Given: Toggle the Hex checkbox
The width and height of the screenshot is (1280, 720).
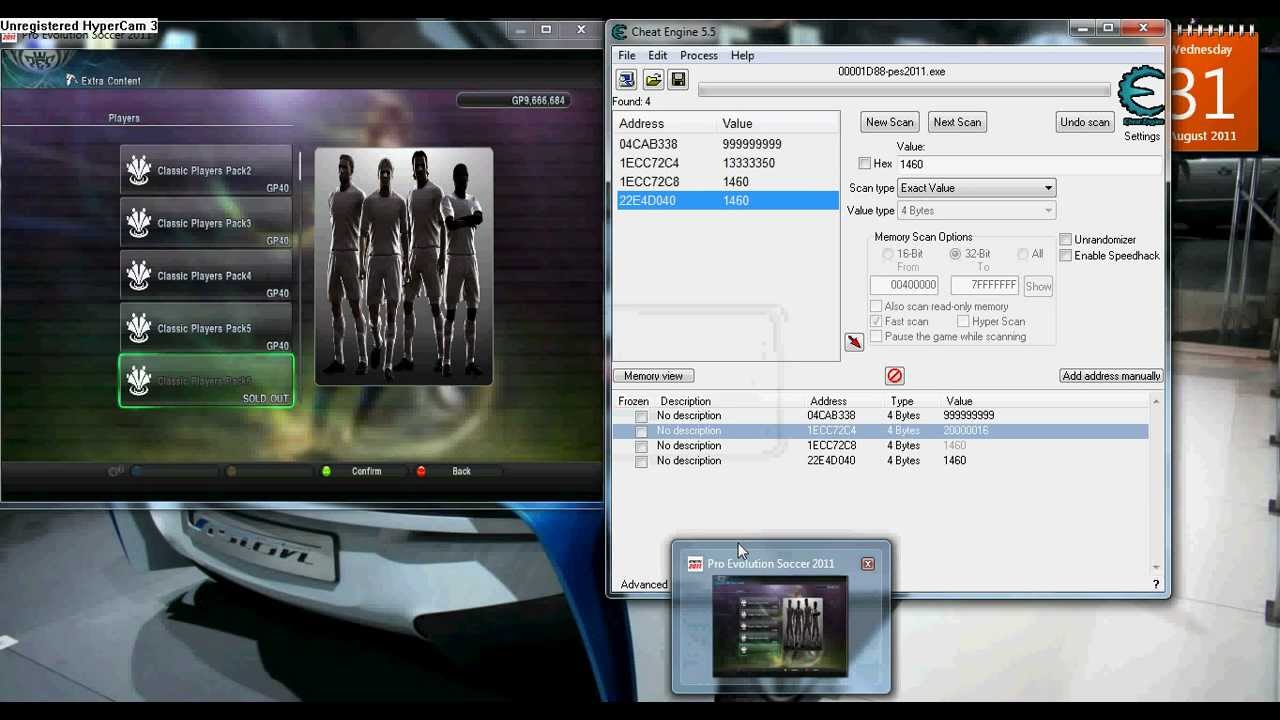Looking at the screenshot, I should 864,164.
